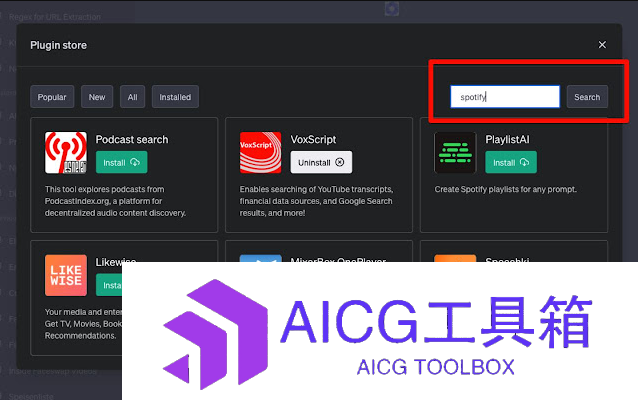Image resolution: width=638 pixels, height=400 pixels.
Task: Switch to the New filter tab
Action: 97,97
